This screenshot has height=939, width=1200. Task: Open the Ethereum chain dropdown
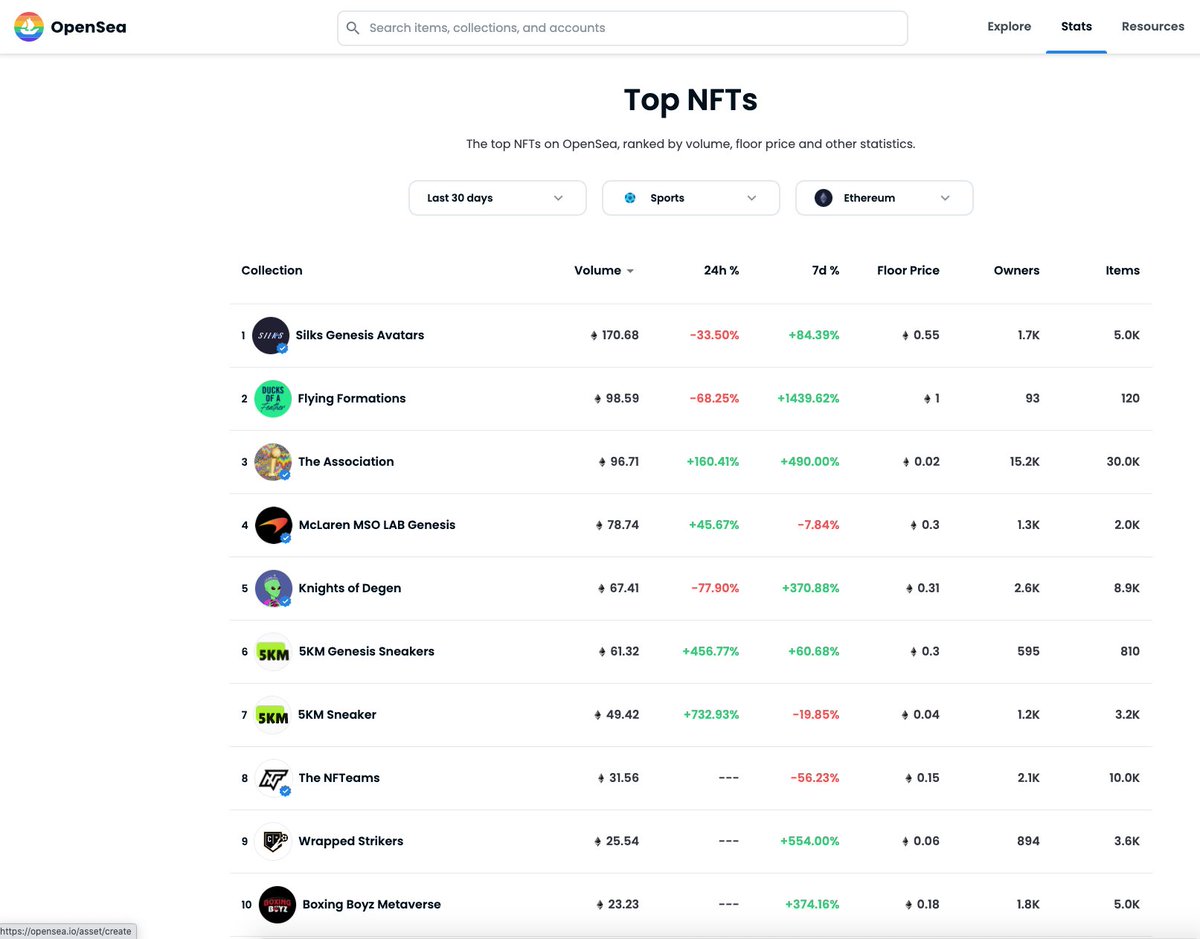coord(884,198)
